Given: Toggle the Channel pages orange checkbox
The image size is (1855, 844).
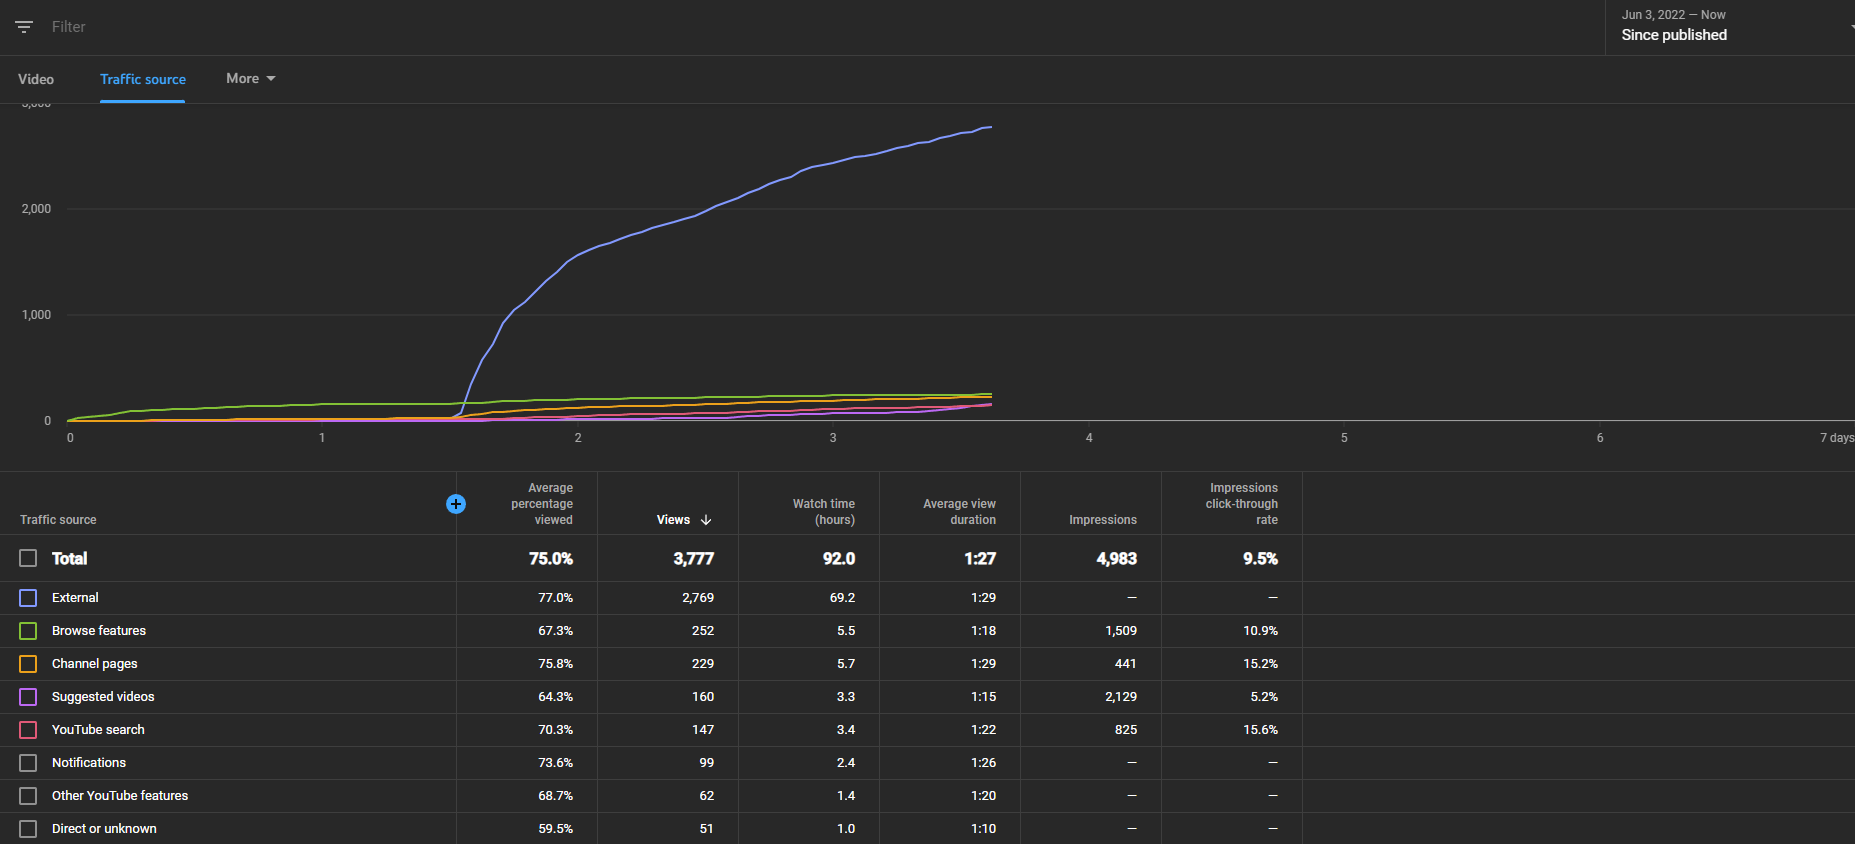Looking at the screenshot, I should 28,664.
